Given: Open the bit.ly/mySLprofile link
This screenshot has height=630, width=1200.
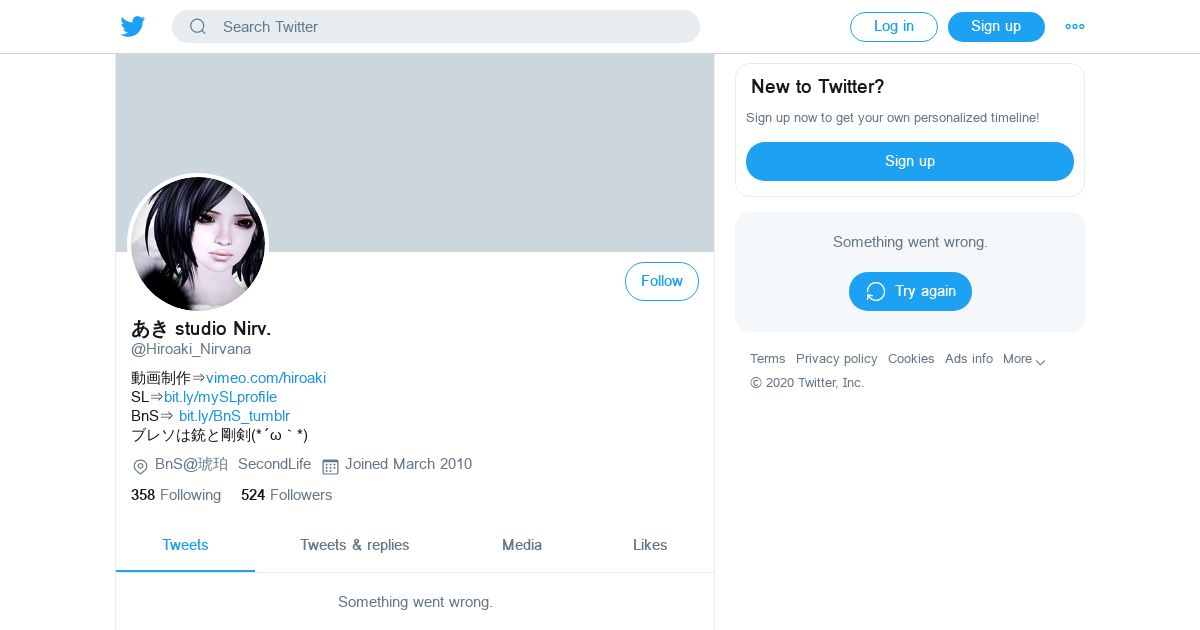Looking at the screenshot, I should pos(220,397).
